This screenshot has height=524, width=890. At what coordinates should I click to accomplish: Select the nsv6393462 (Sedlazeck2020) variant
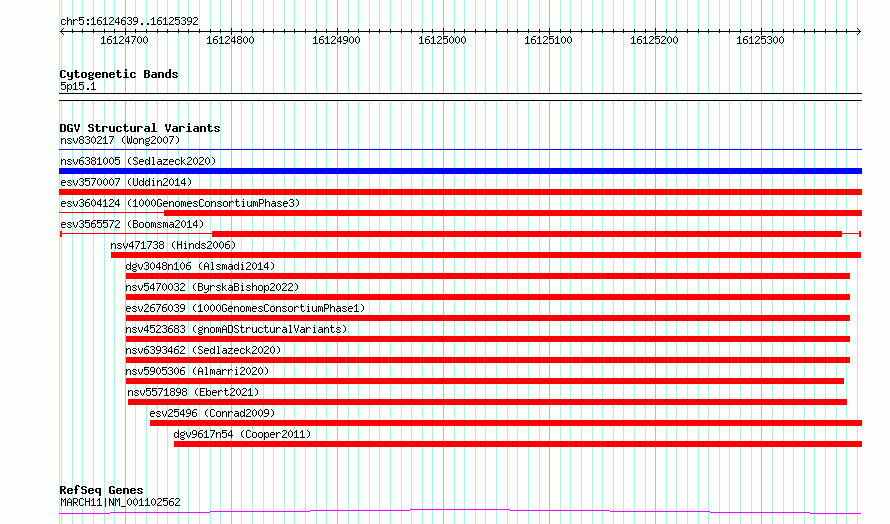tap(203, 350)
